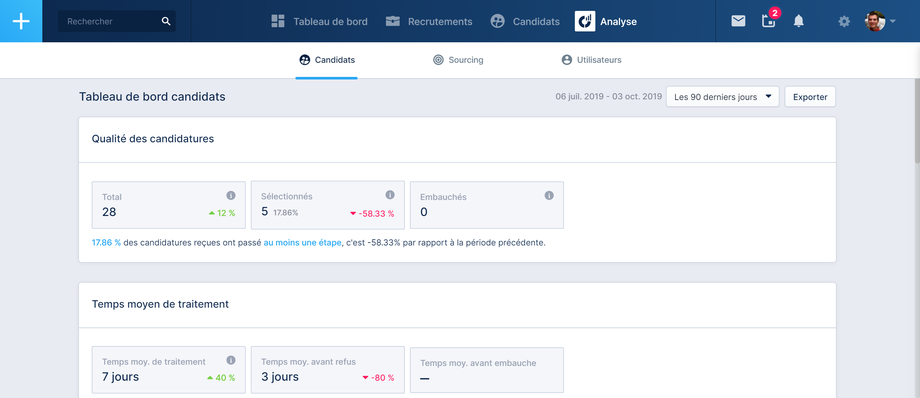Click the green 12 % indicator

222,213
